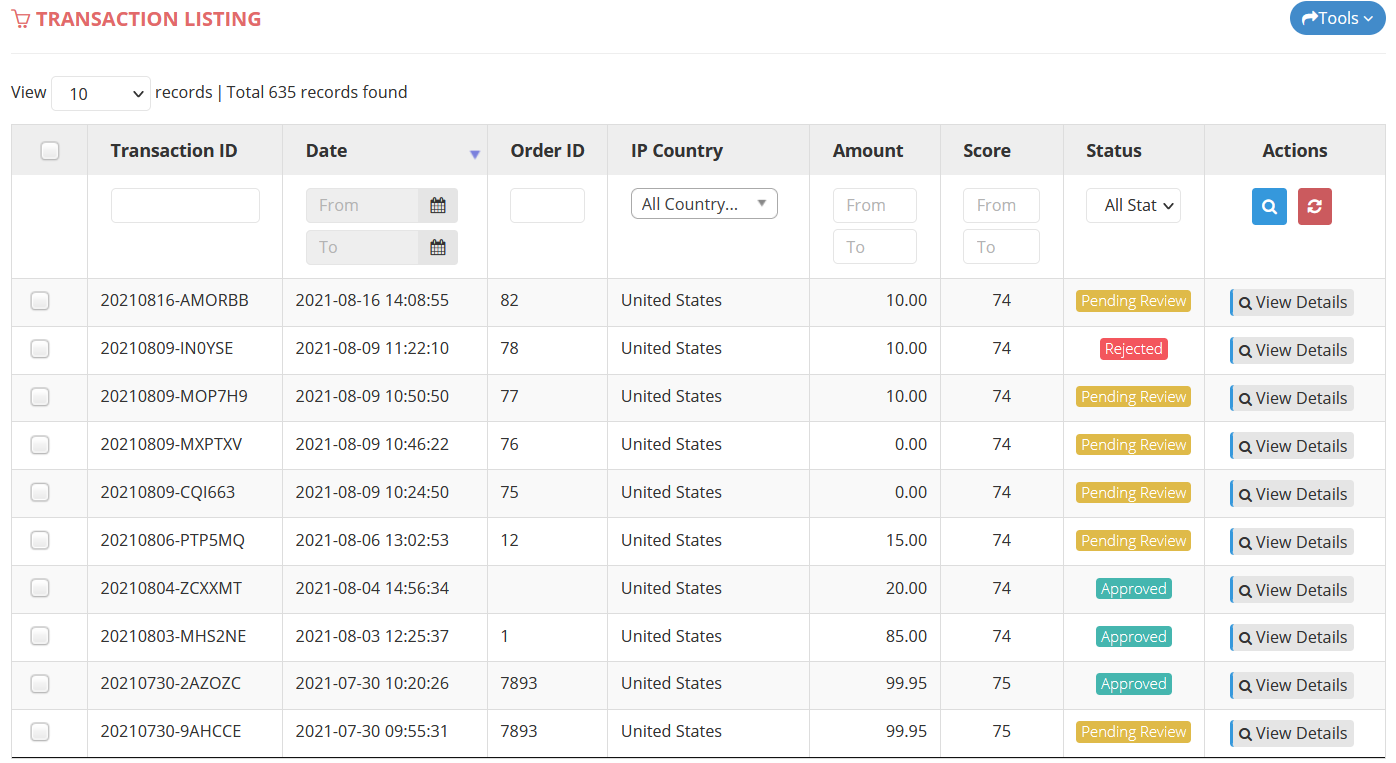Click the Amount From filter field

click(x=875, y=205)
